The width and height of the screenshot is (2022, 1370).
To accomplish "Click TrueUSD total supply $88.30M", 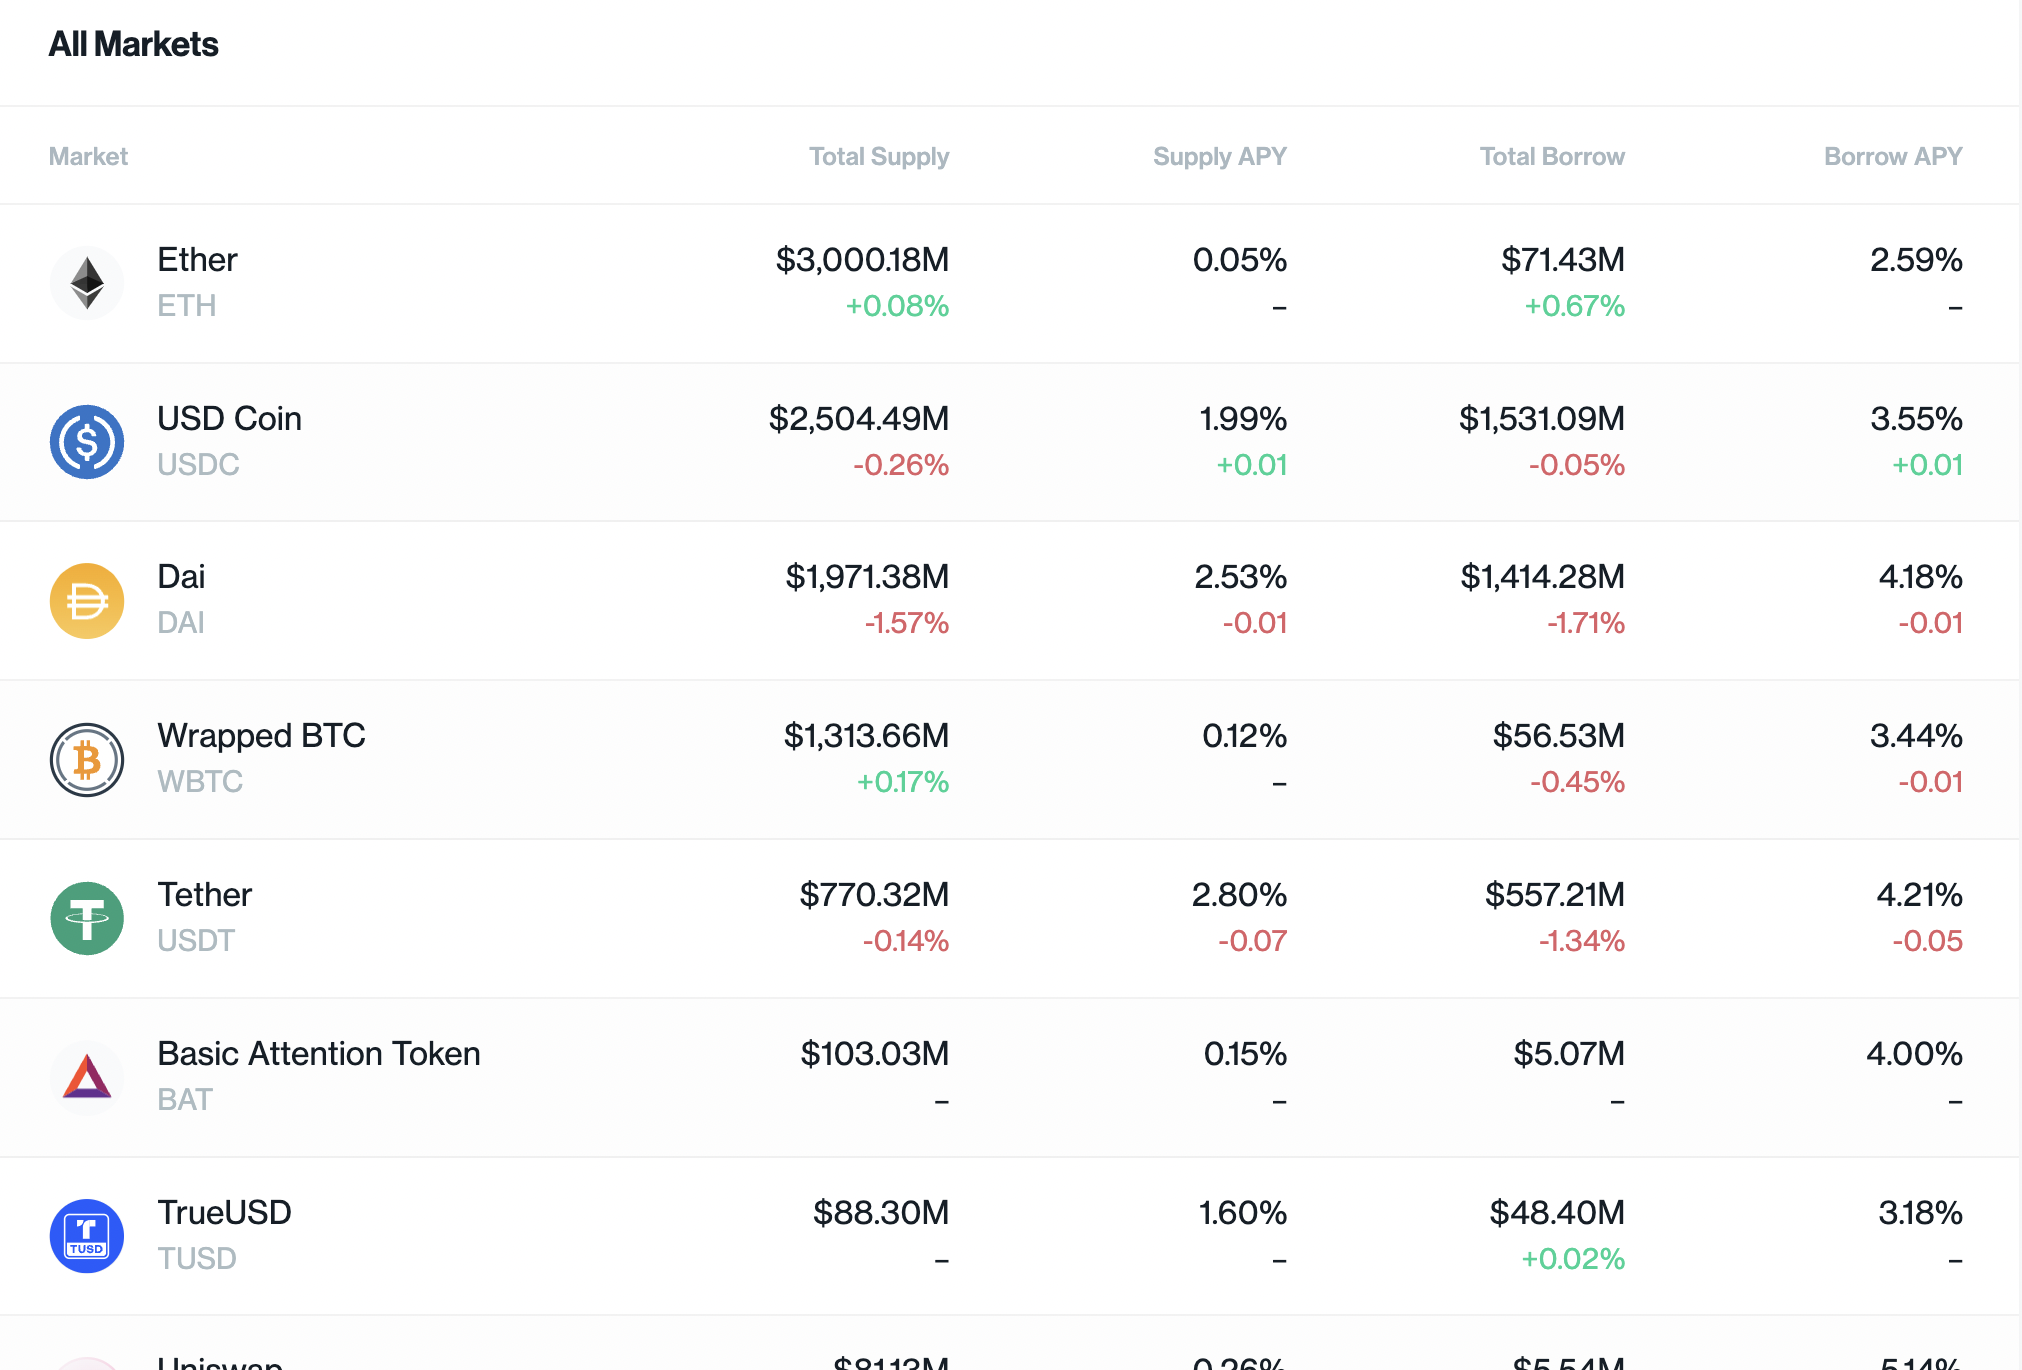I will [881, 1213].
